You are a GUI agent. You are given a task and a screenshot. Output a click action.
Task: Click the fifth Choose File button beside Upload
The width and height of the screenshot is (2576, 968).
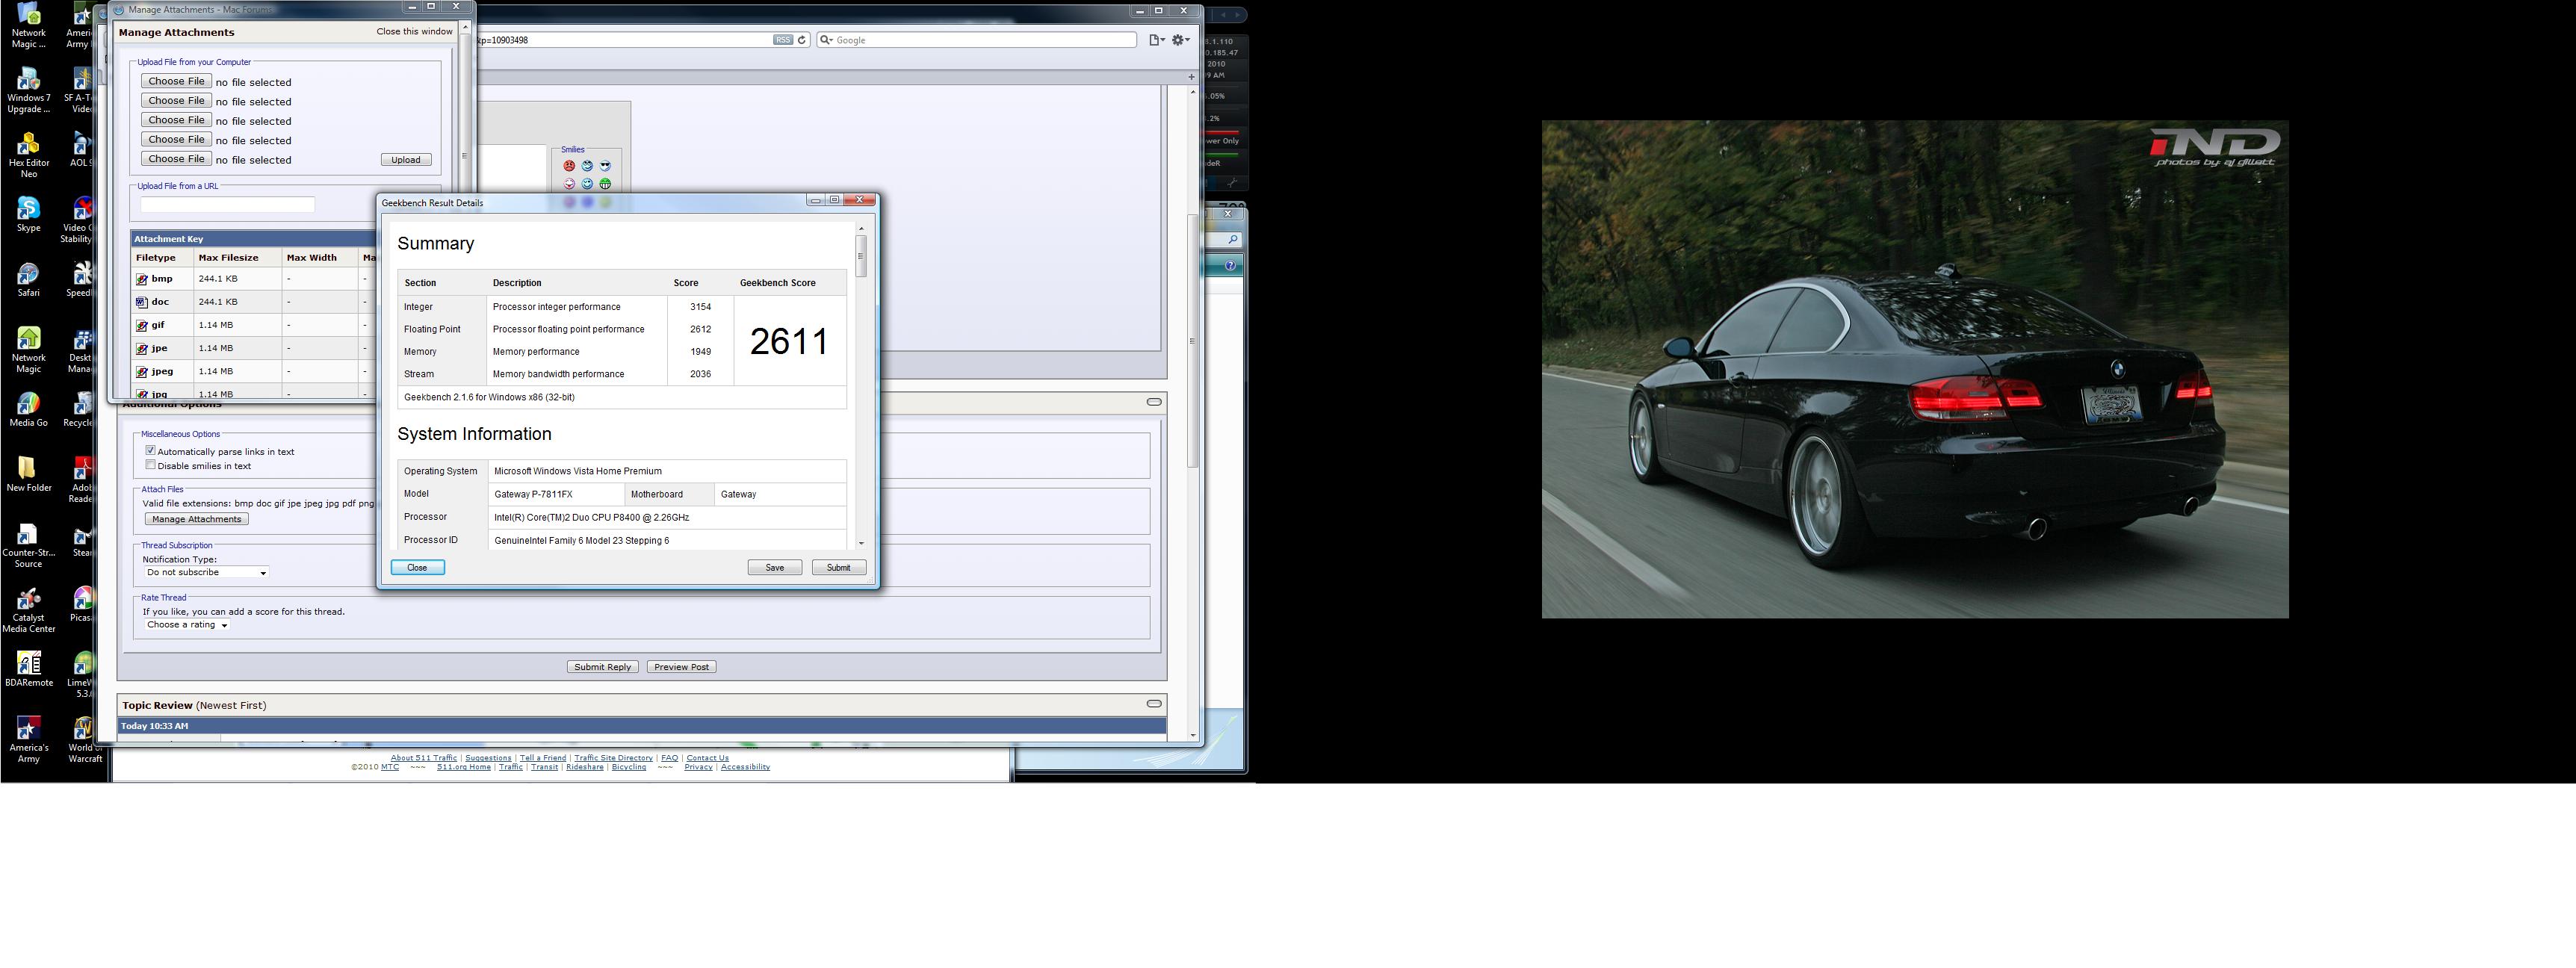tap(176, 159)
